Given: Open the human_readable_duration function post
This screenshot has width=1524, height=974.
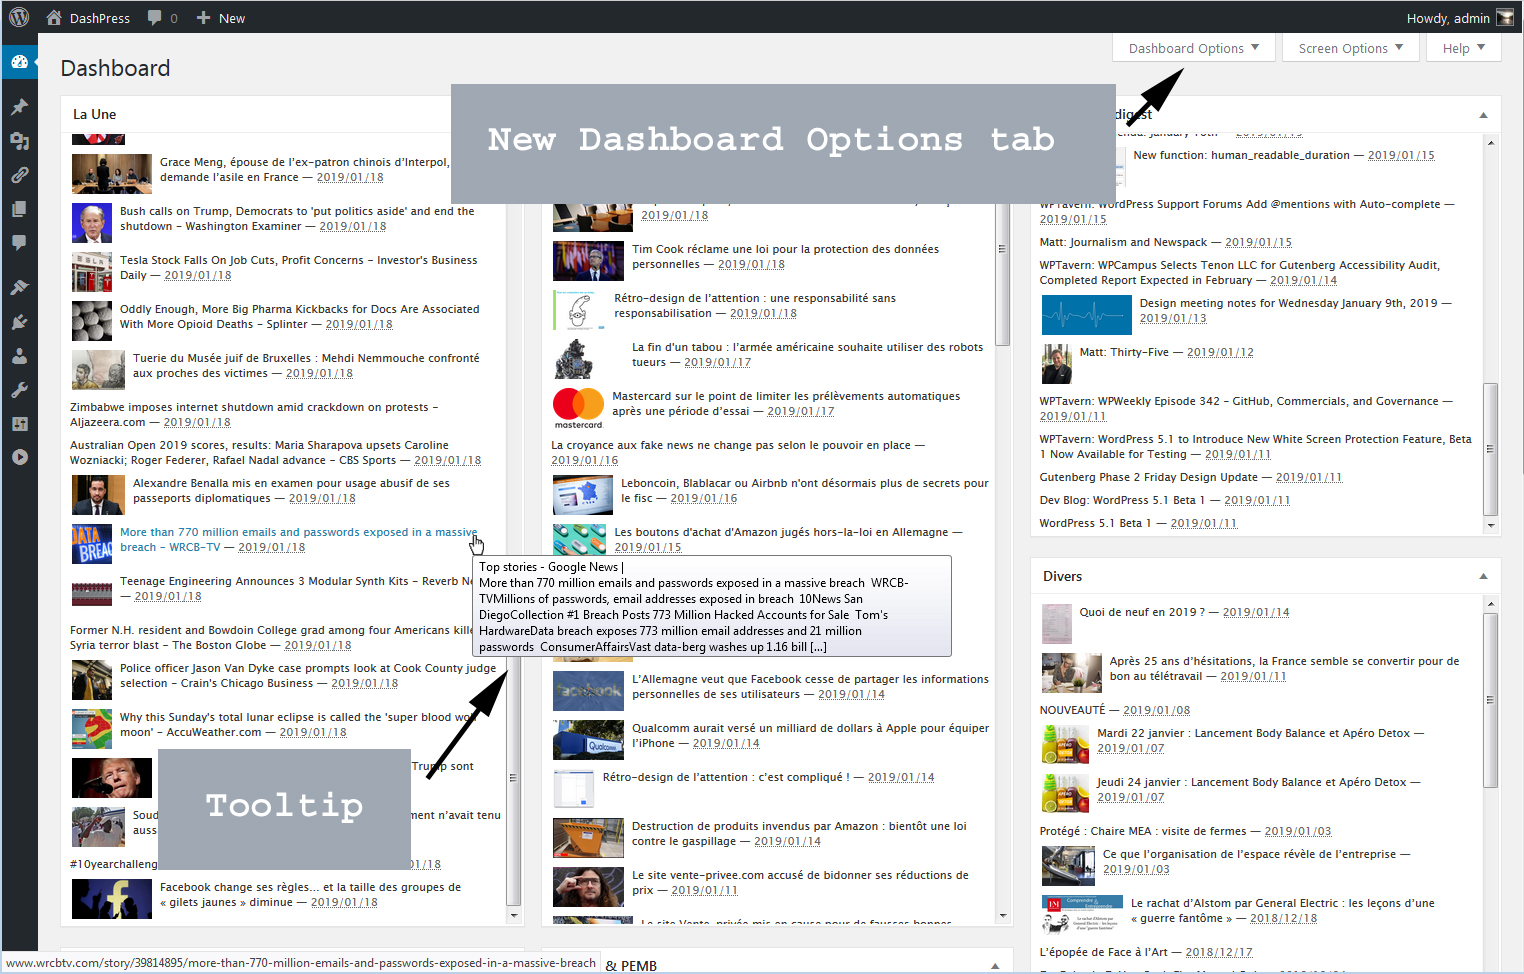Looking at the screenshot, I should click(x=1242, y=155).
